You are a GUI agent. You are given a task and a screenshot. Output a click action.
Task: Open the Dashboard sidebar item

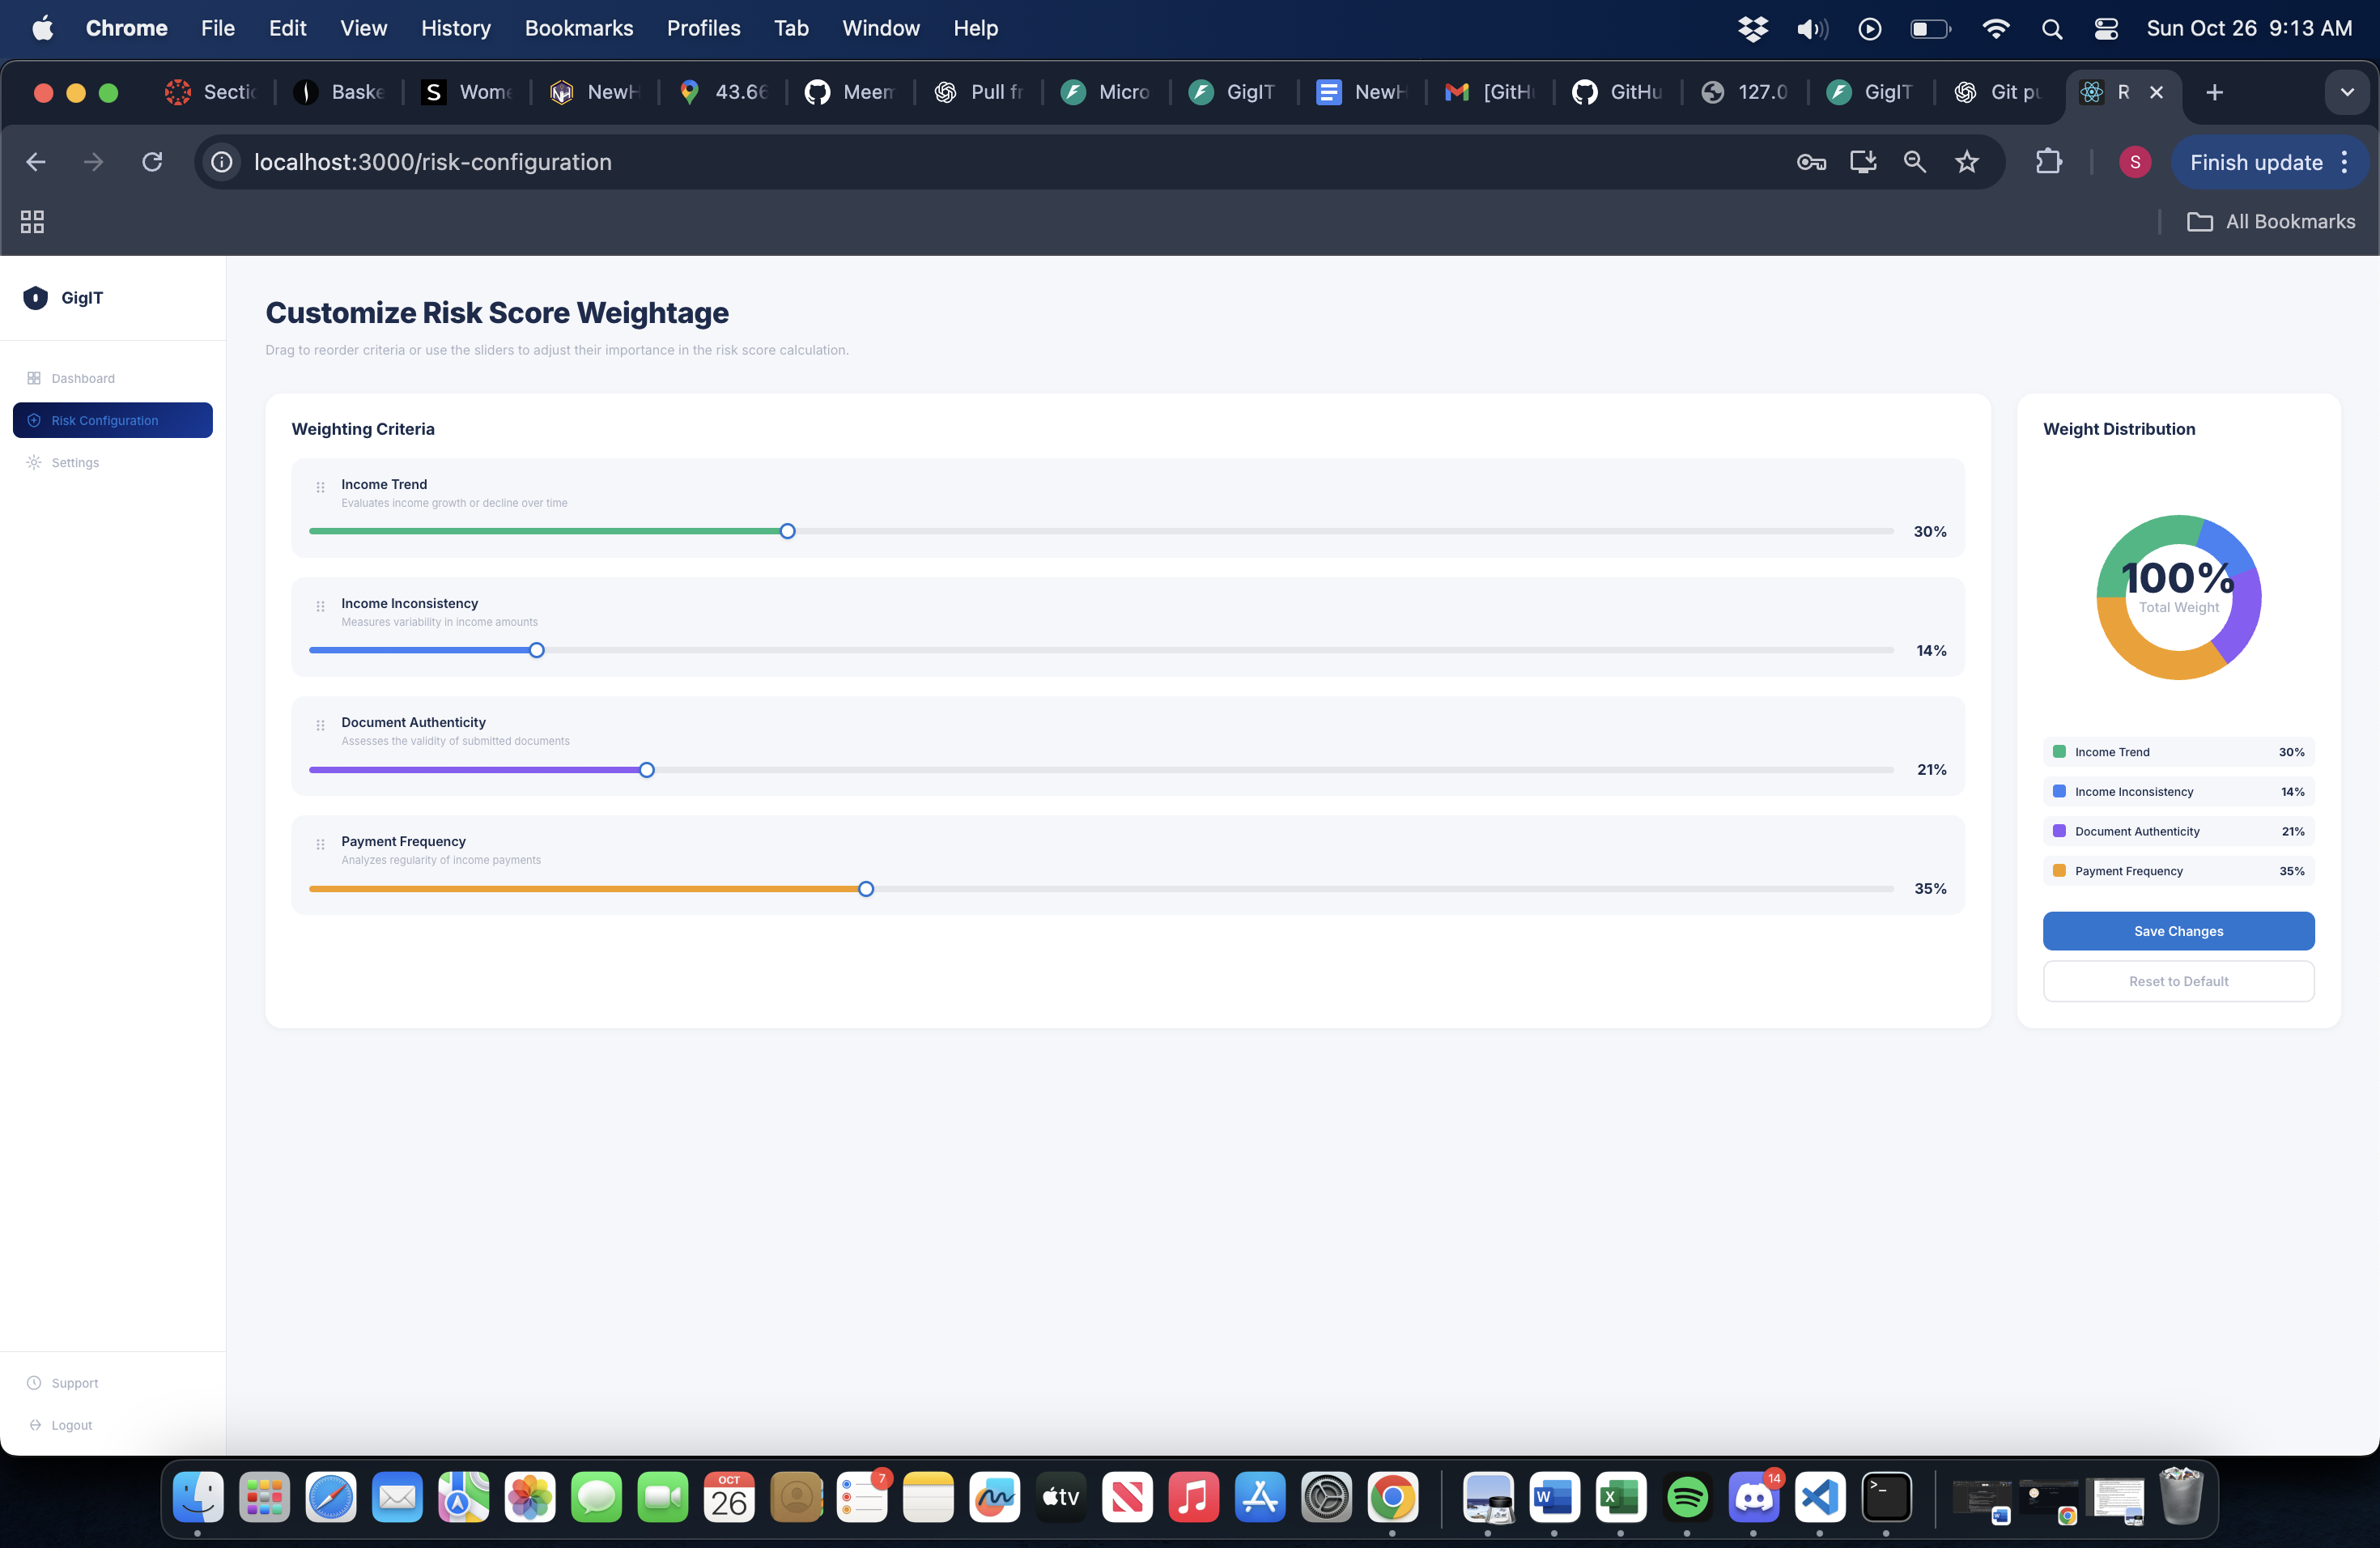click(83, 378)
